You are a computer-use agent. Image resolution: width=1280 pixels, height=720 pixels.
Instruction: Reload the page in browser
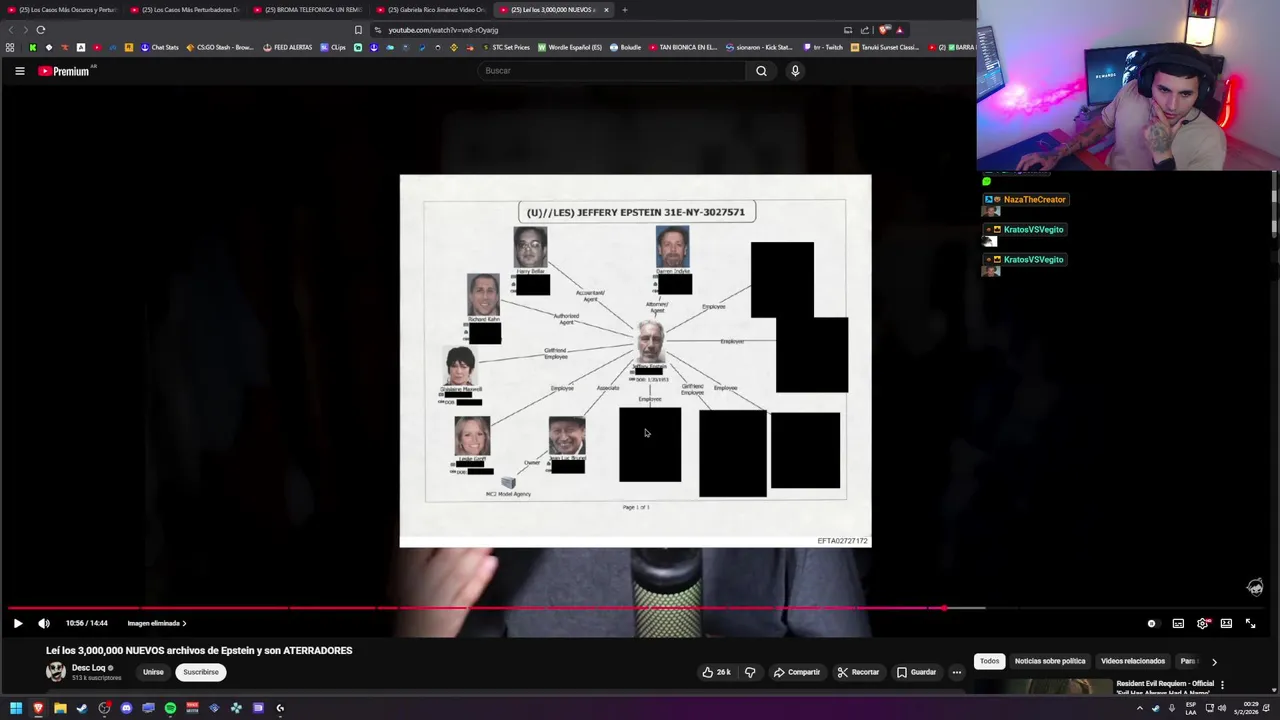click(x=41, y=30)
